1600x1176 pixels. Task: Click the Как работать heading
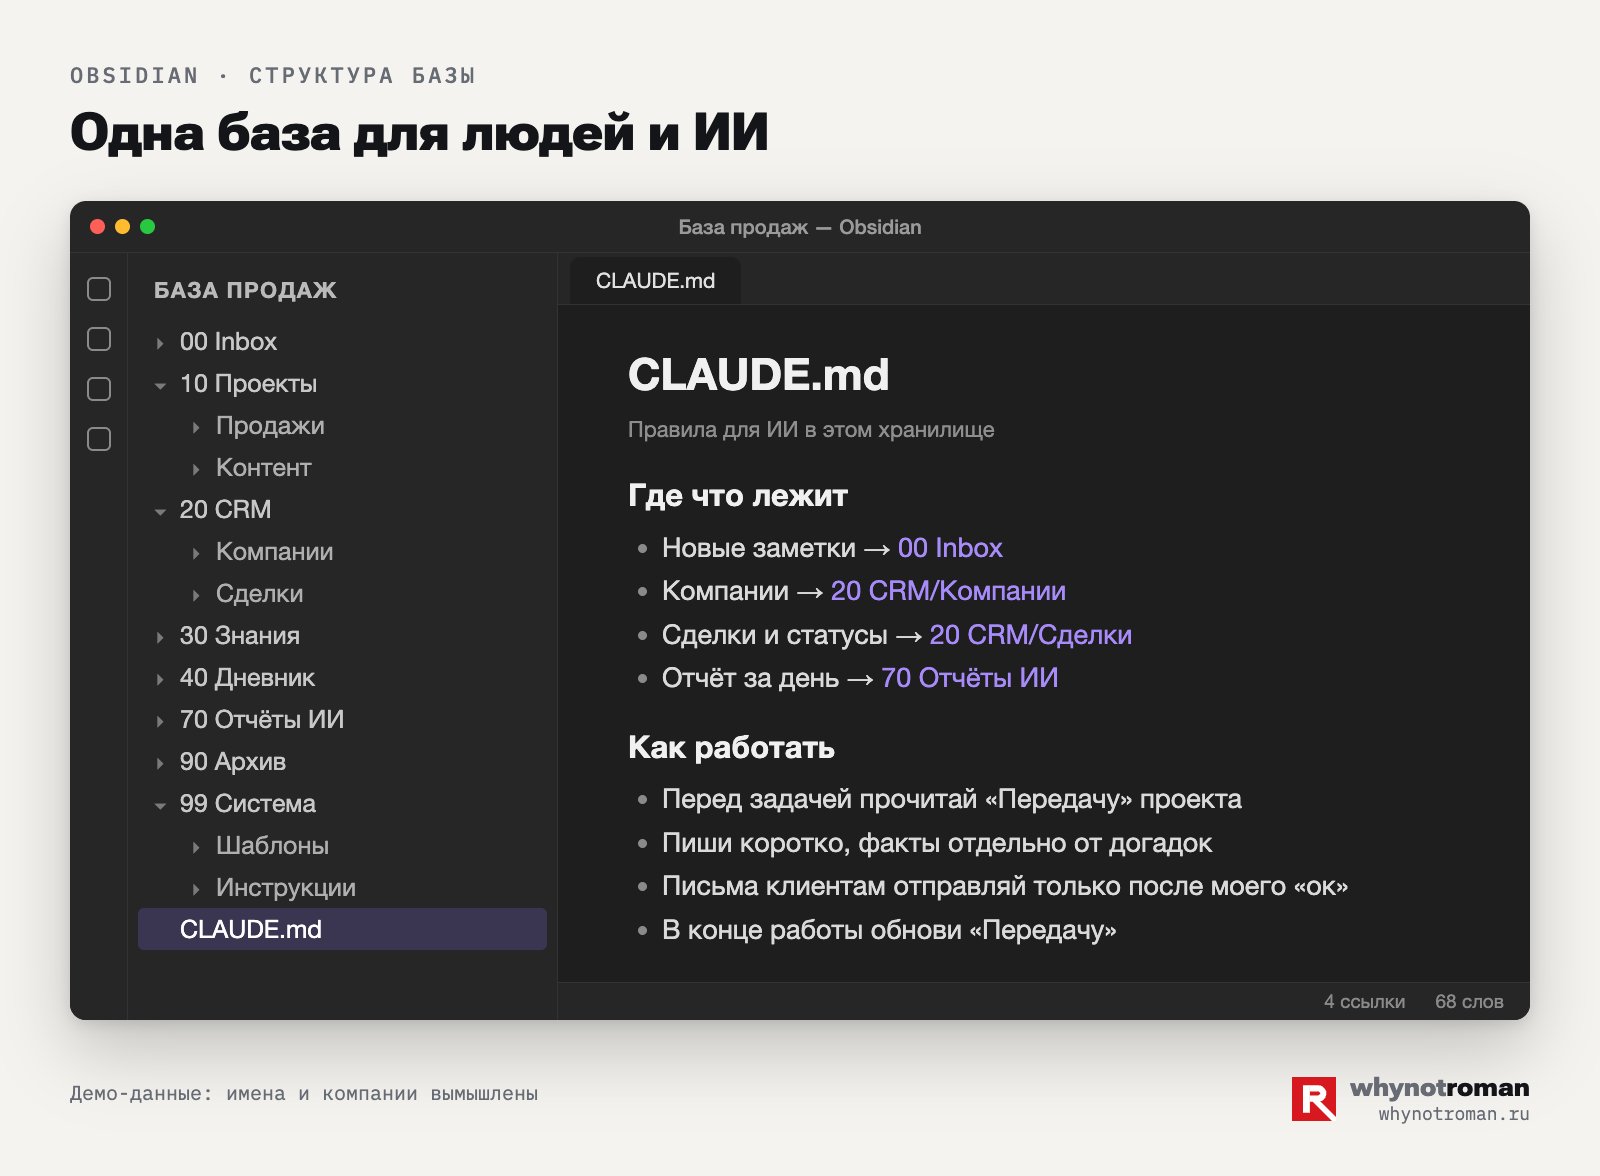click(731, 748)
